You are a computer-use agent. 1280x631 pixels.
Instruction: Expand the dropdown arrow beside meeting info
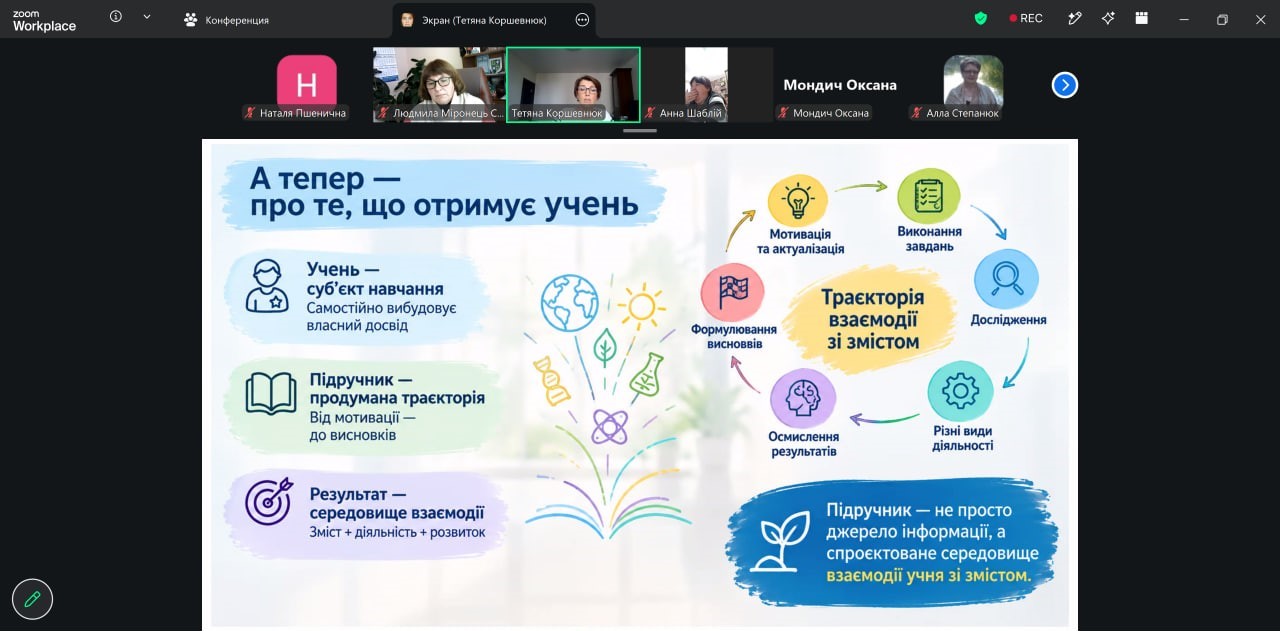pyautogui.click(x=147, y=17)
